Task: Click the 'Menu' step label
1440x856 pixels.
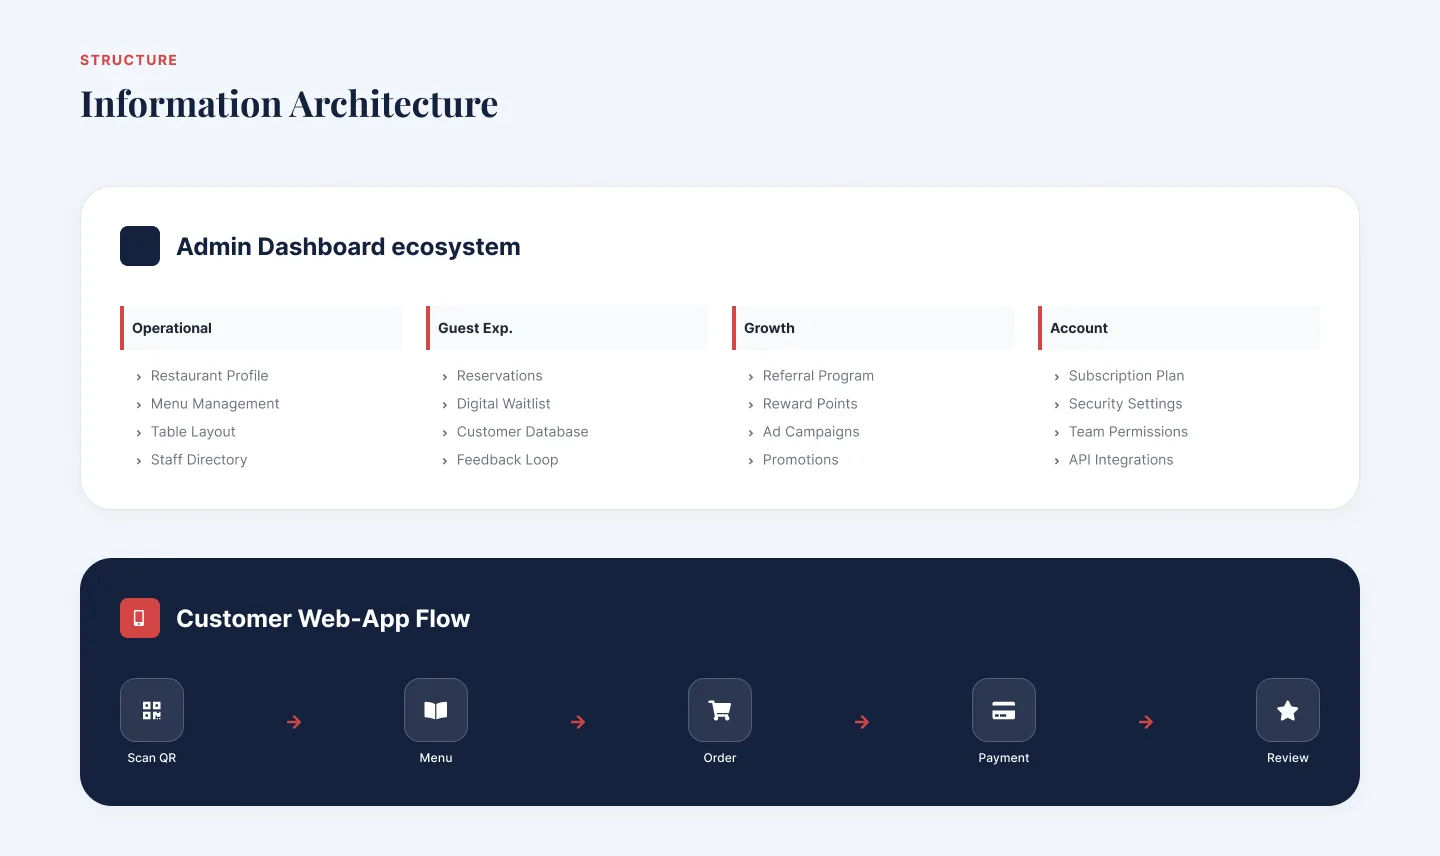Action: pyautogui.click(x=436, y=758)
